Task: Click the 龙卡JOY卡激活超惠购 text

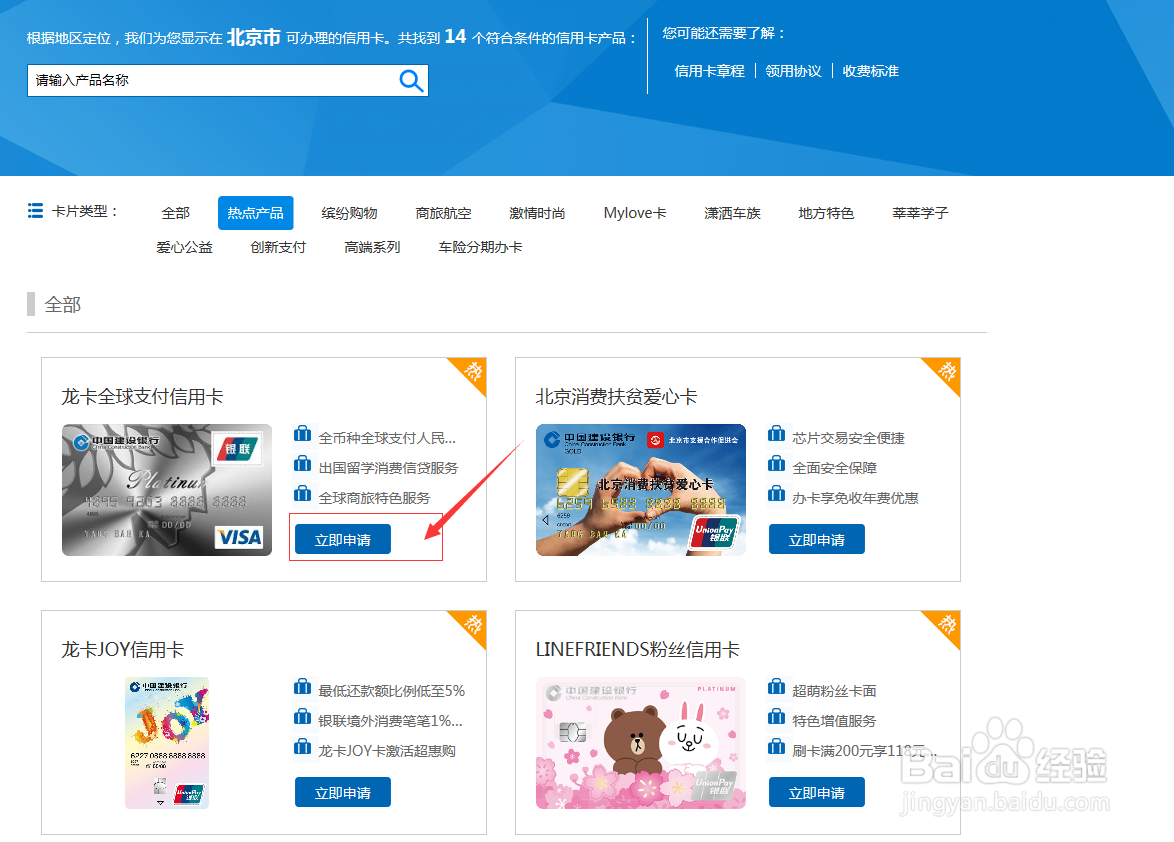Action: point(386,751)
